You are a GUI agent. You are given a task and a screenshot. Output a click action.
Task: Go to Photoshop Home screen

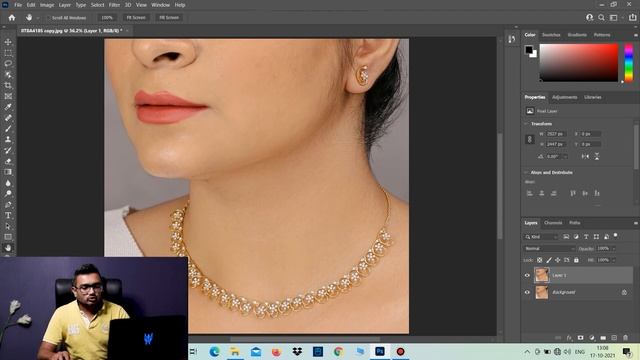point(11,18)
